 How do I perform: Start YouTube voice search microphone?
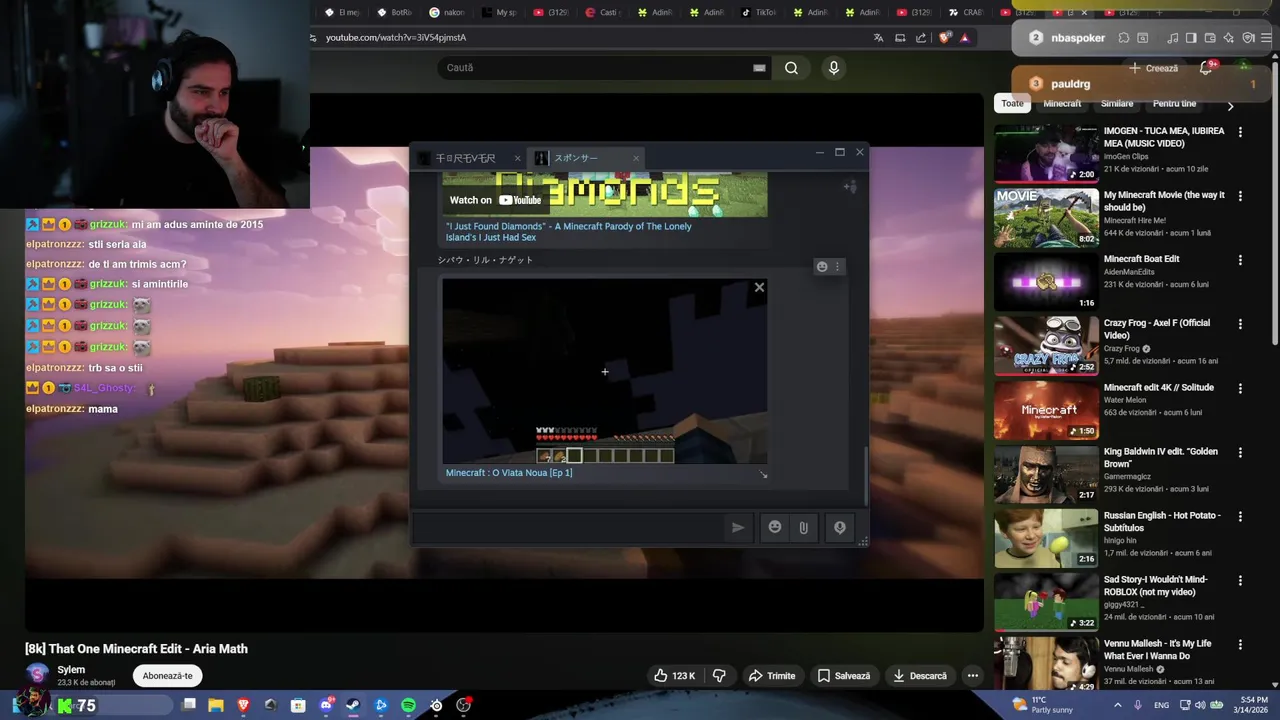pyautogui.click(x=833, y=68)
